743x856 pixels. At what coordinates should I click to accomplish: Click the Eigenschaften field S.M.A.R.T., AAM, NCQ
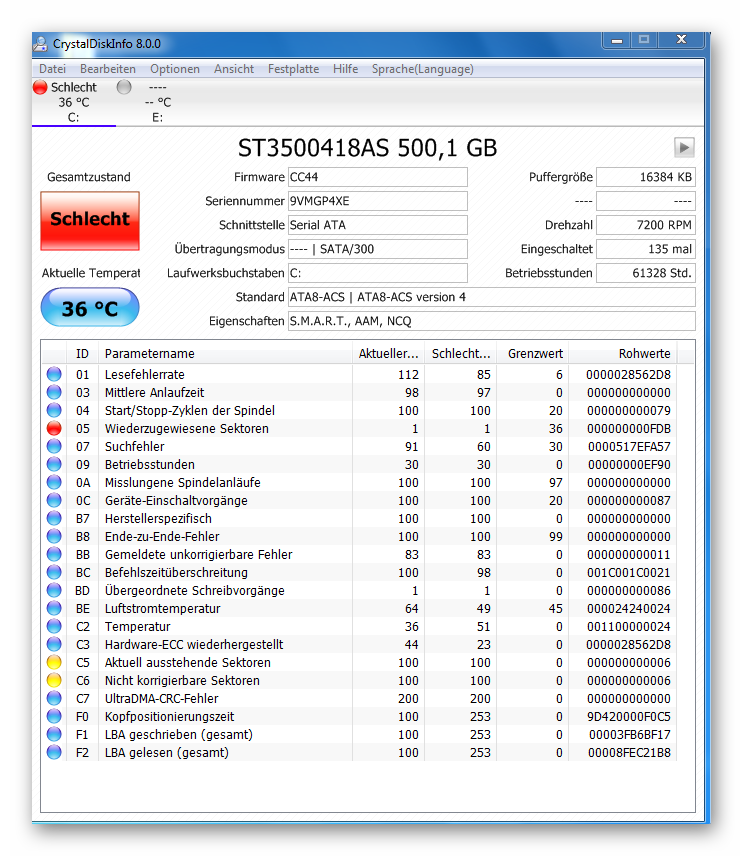pos(492,321)
